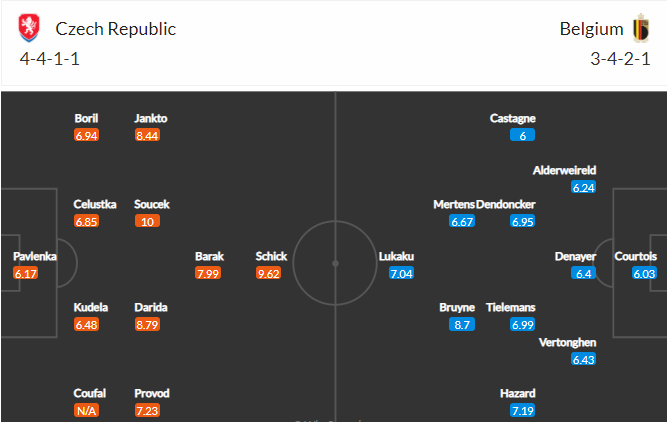Click player name Alderweireld

(x=564, y=170)
